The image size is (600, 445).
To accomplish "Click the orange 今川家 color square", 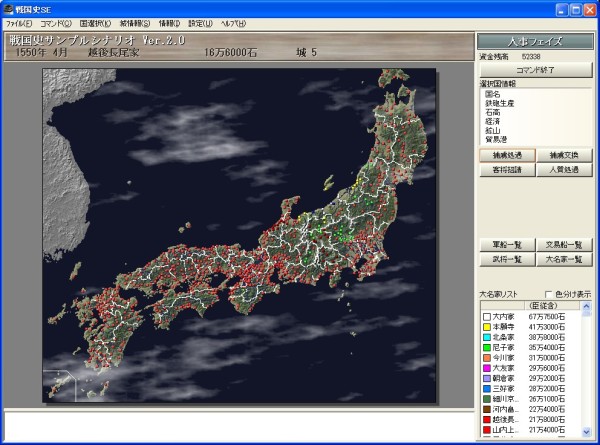I will click(487, 358).
